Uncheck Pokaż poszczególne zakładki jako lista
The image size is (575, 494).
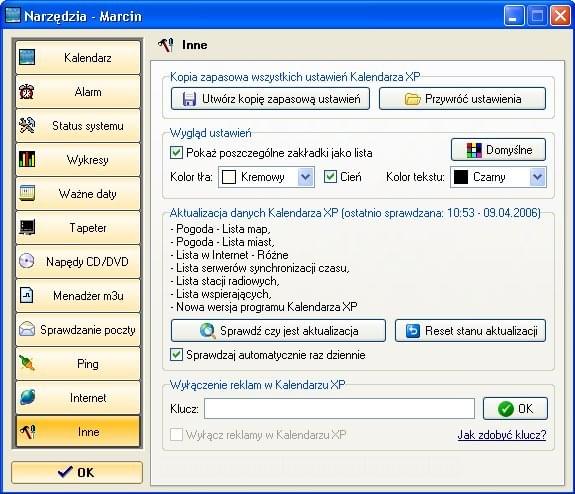176,152
